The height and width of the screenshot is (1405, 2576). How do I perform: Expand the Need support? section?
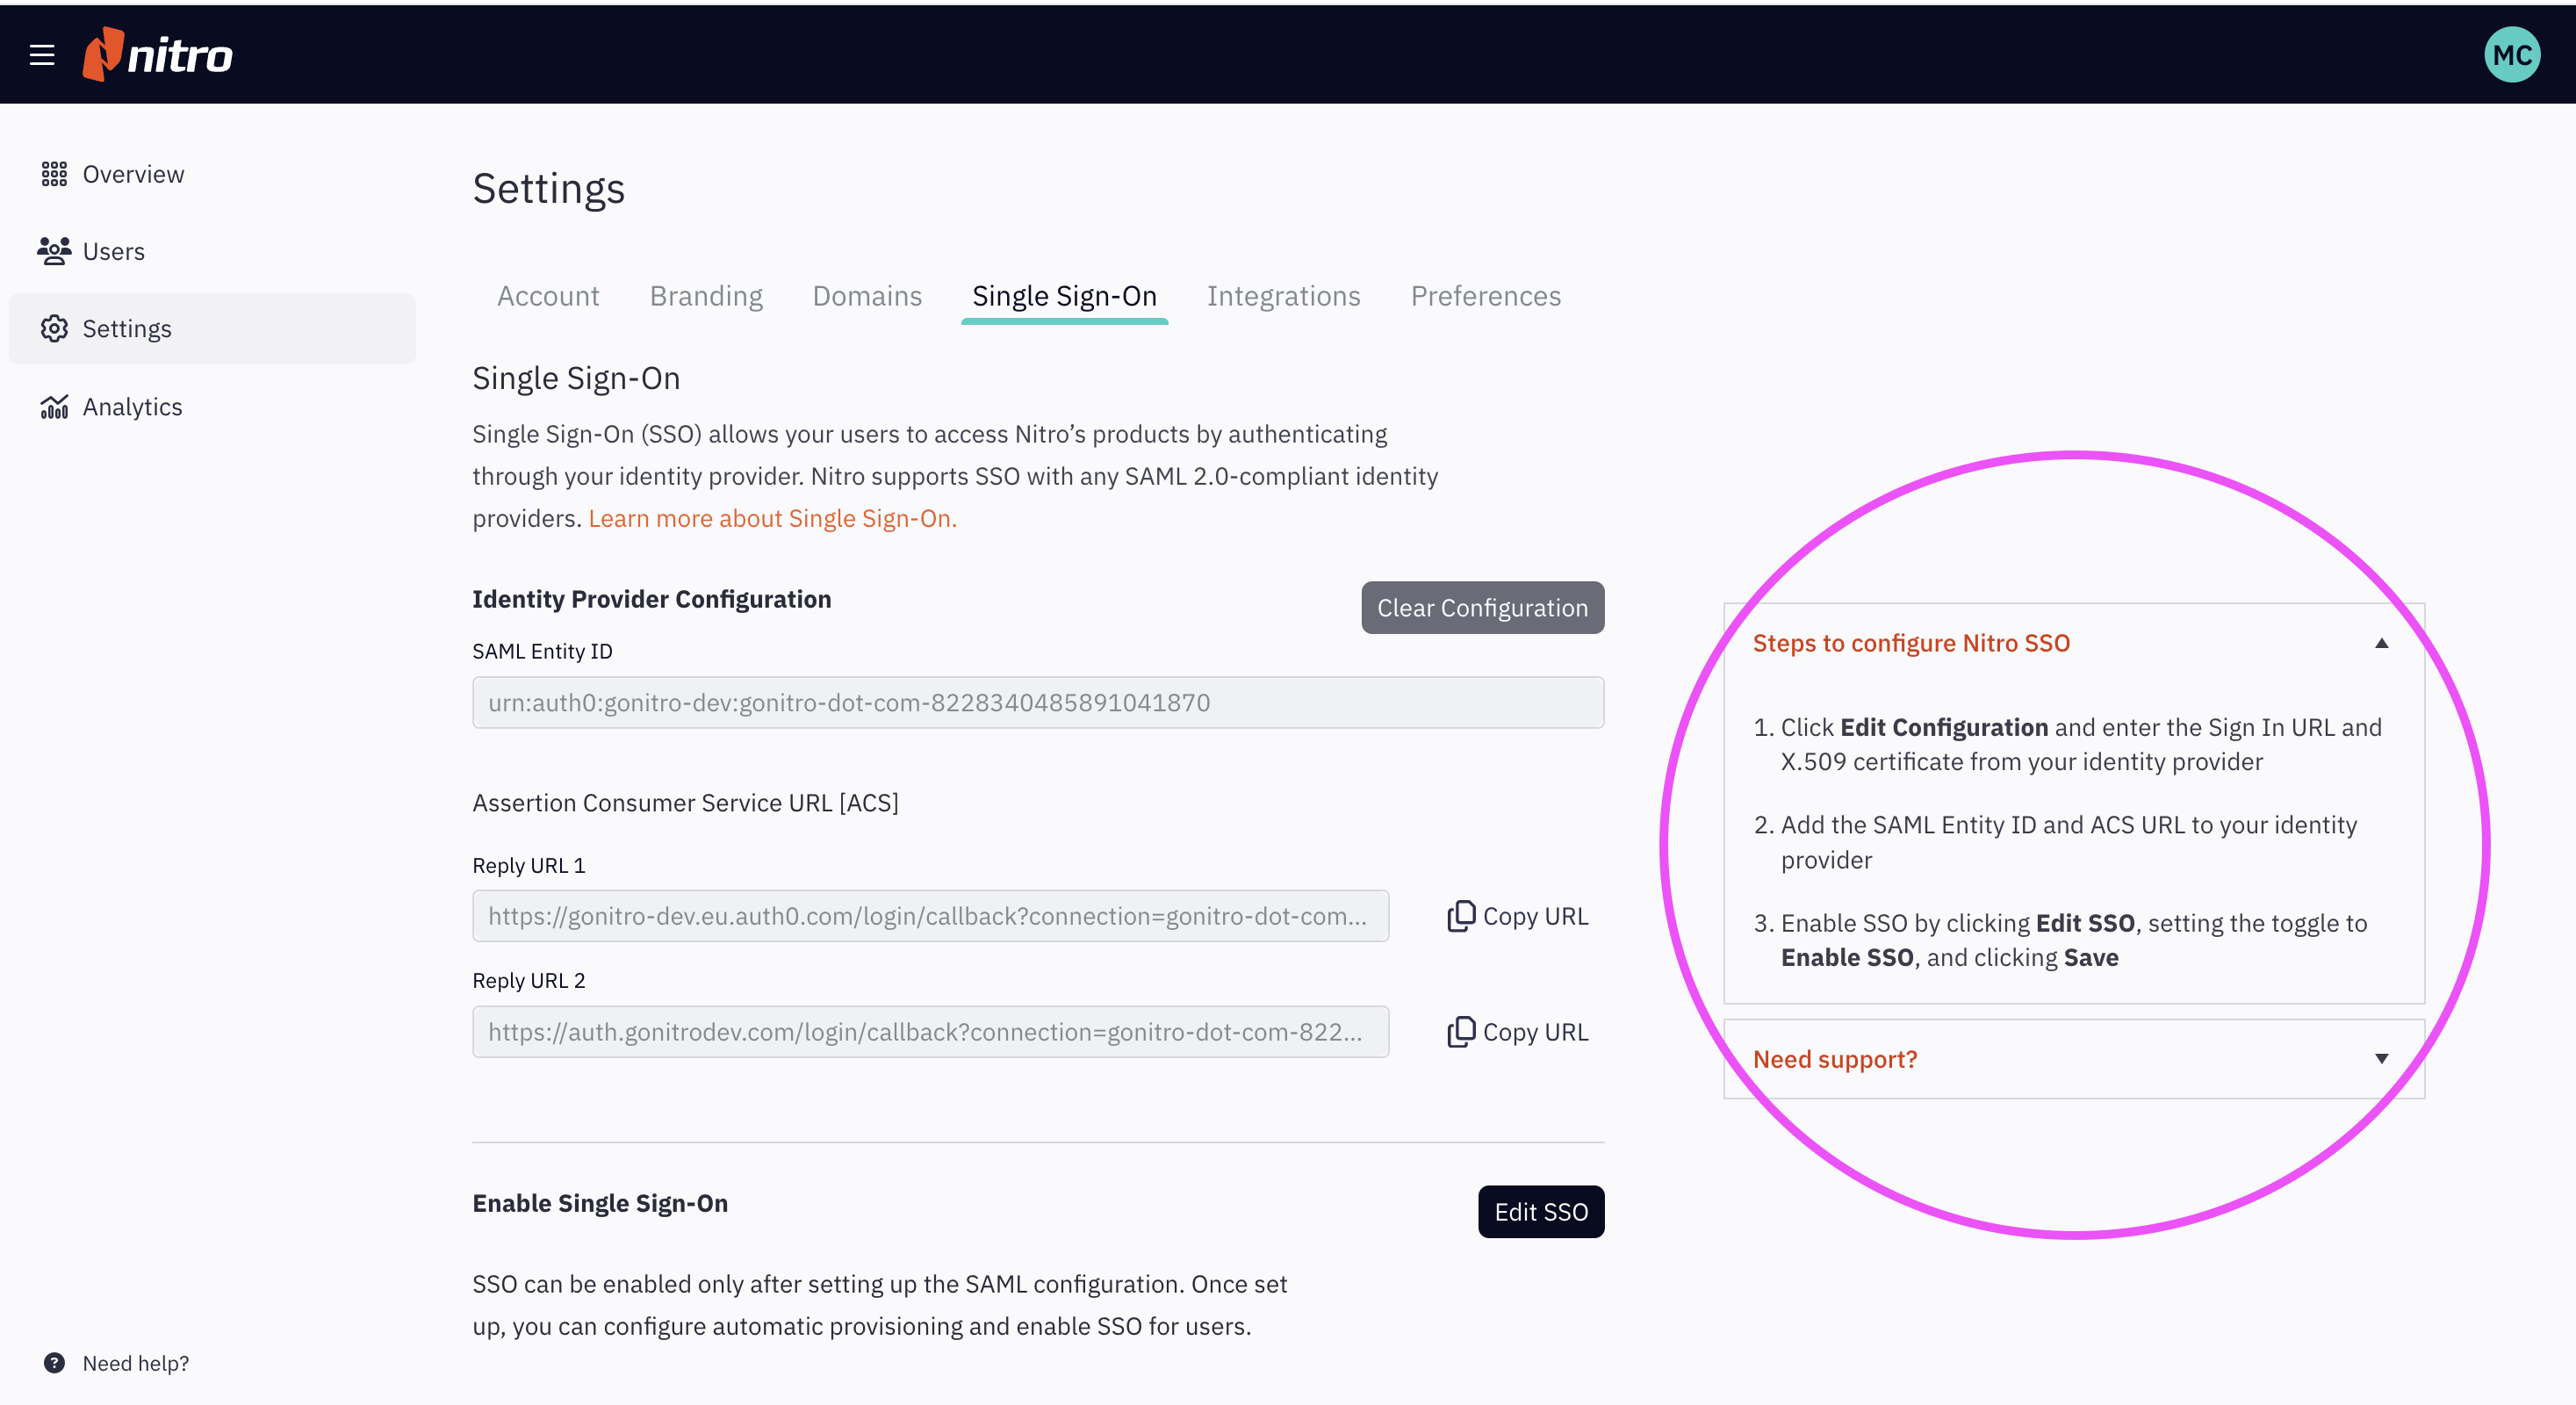coord(2381,1059)
